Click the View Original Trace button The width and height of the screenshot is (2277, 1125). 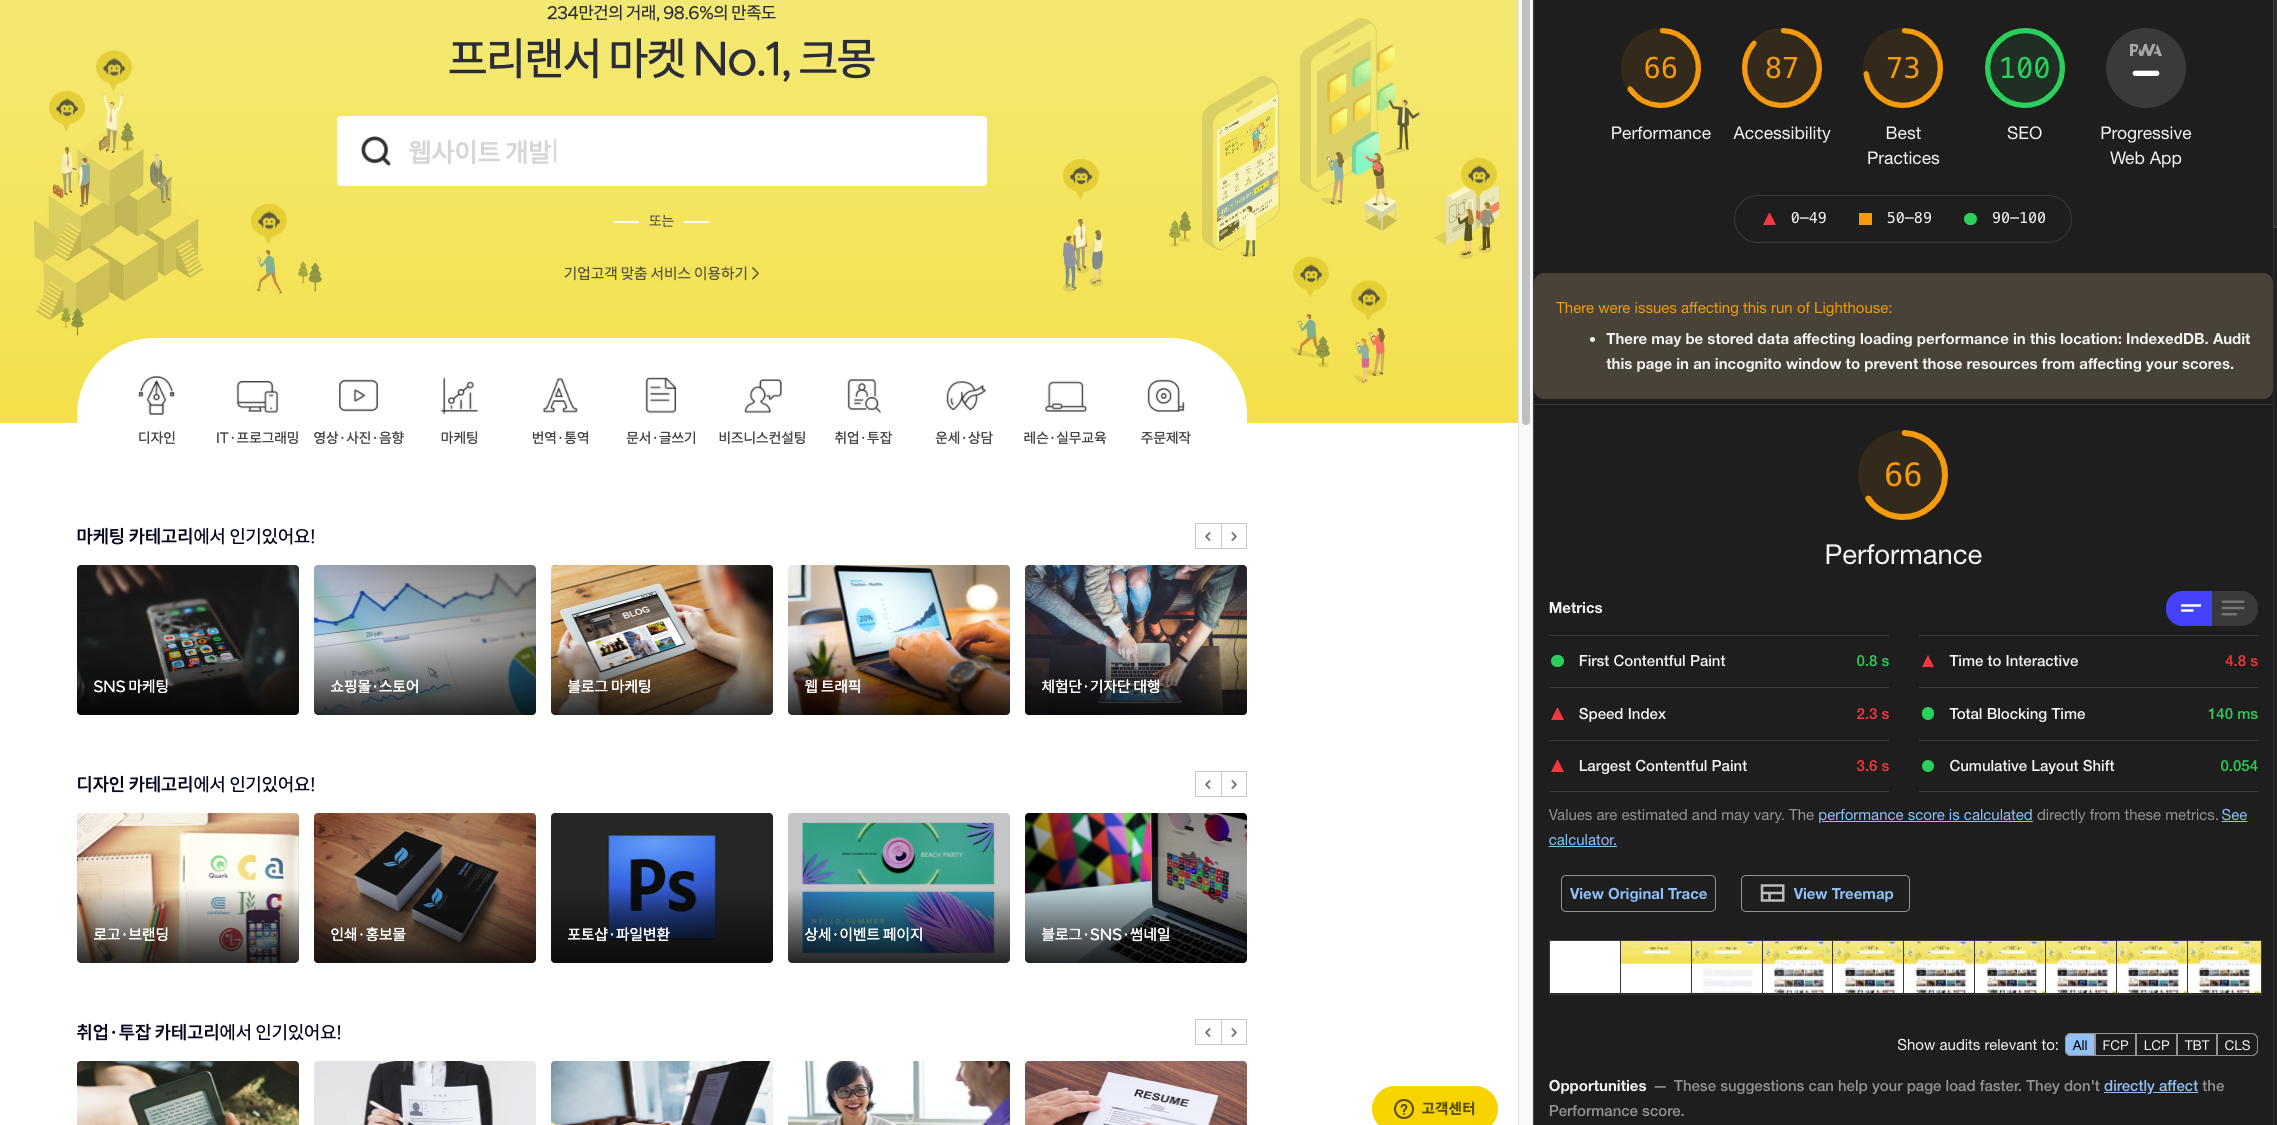tap(1637, 893)
